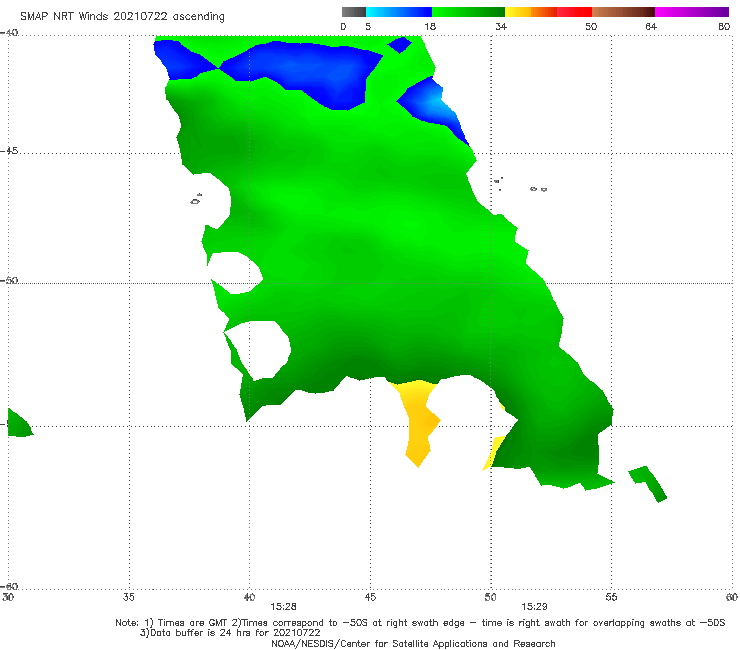Click the swath time "15:29"
The image size is (740, 650).
pyautogui.click(x=534, y=607)
